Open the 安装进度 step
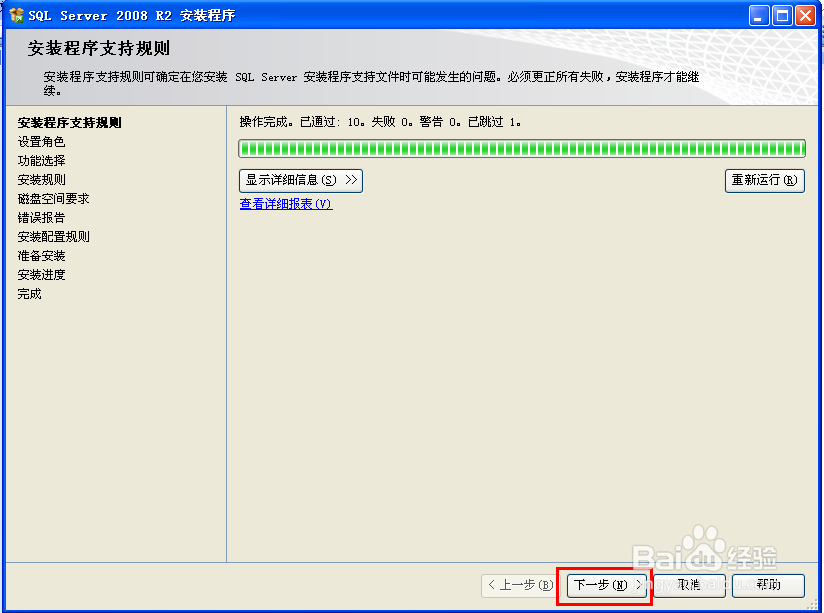Viewport: 824px width, 613px height. pyautogui.click(x=40, y=274)
